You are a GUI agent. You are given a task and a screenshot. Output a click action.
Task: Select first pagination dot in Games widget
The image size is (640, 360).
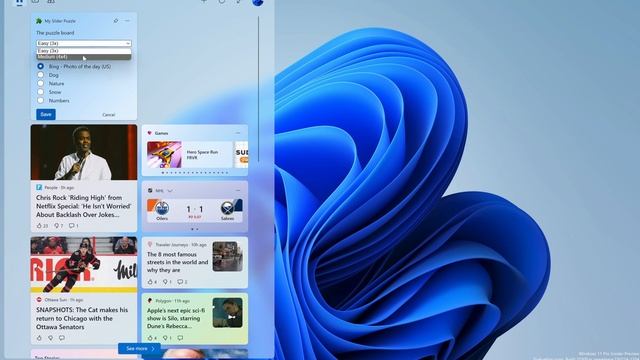(x=162, y=173)
